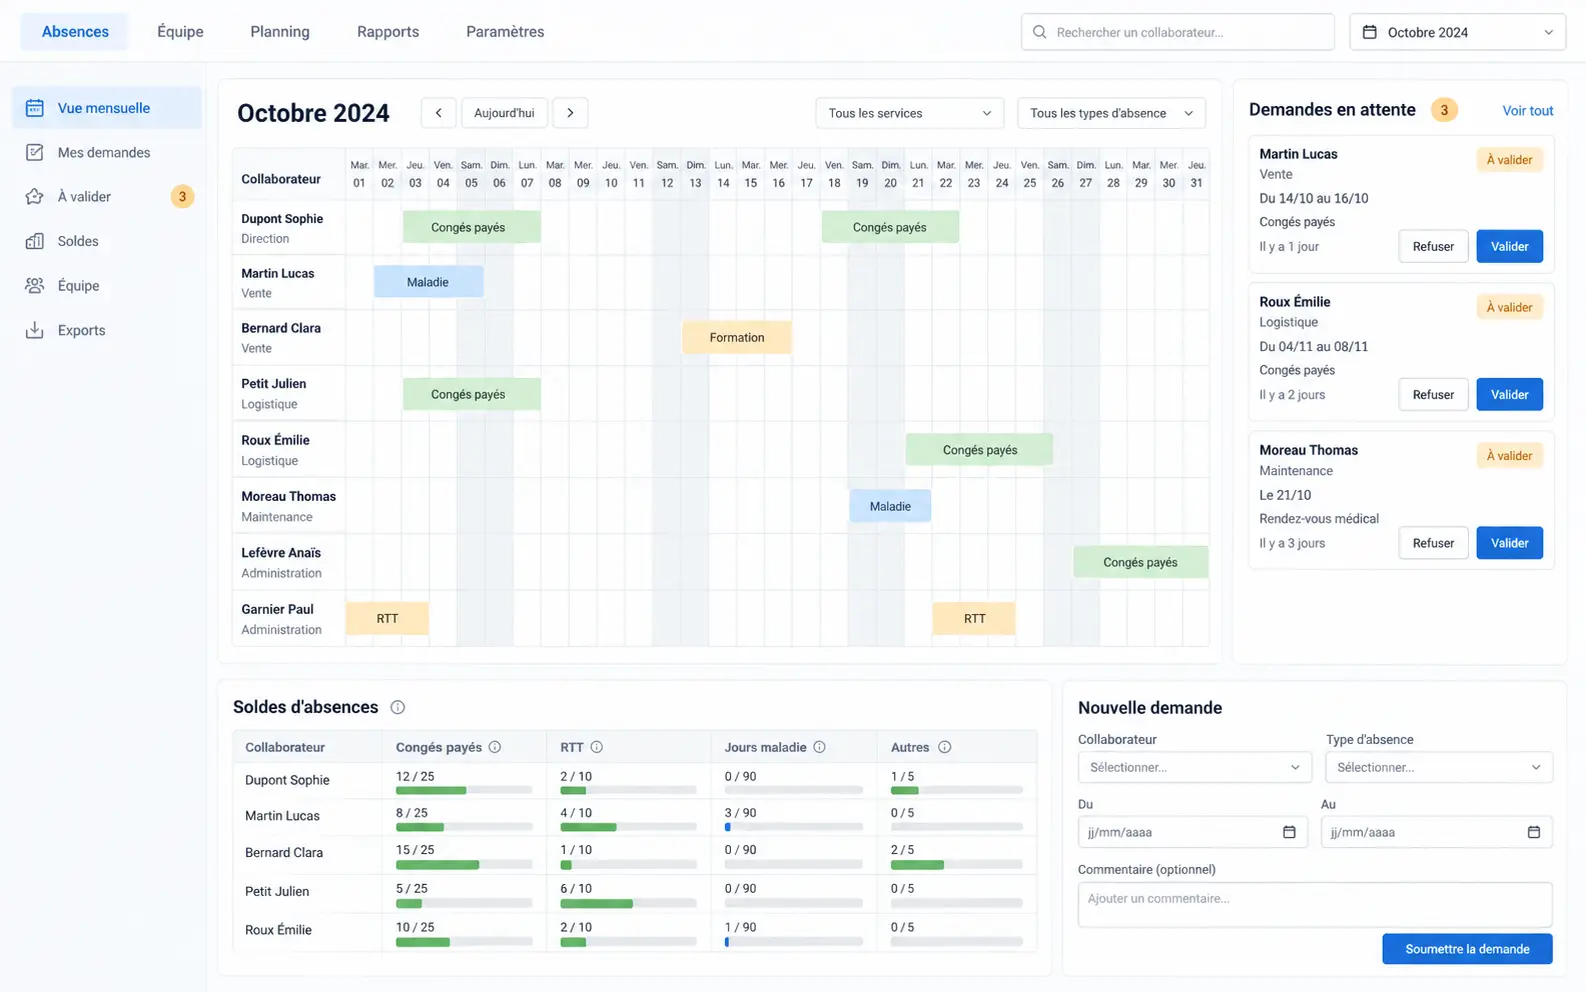Go to previous month with left chevron
Viewport: 1586px width, 992px height.
[x=439, y=113]
